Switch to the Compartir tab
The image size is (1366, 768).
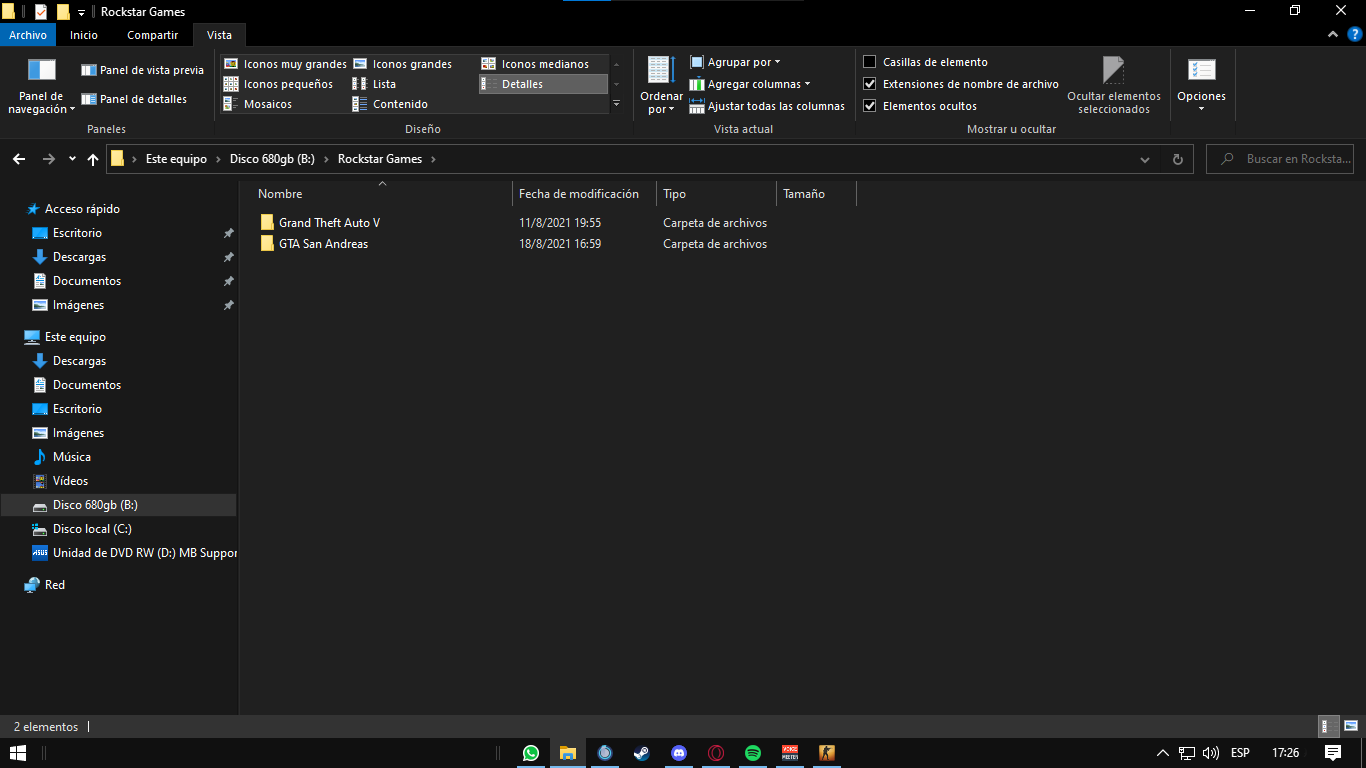[152, 35]
